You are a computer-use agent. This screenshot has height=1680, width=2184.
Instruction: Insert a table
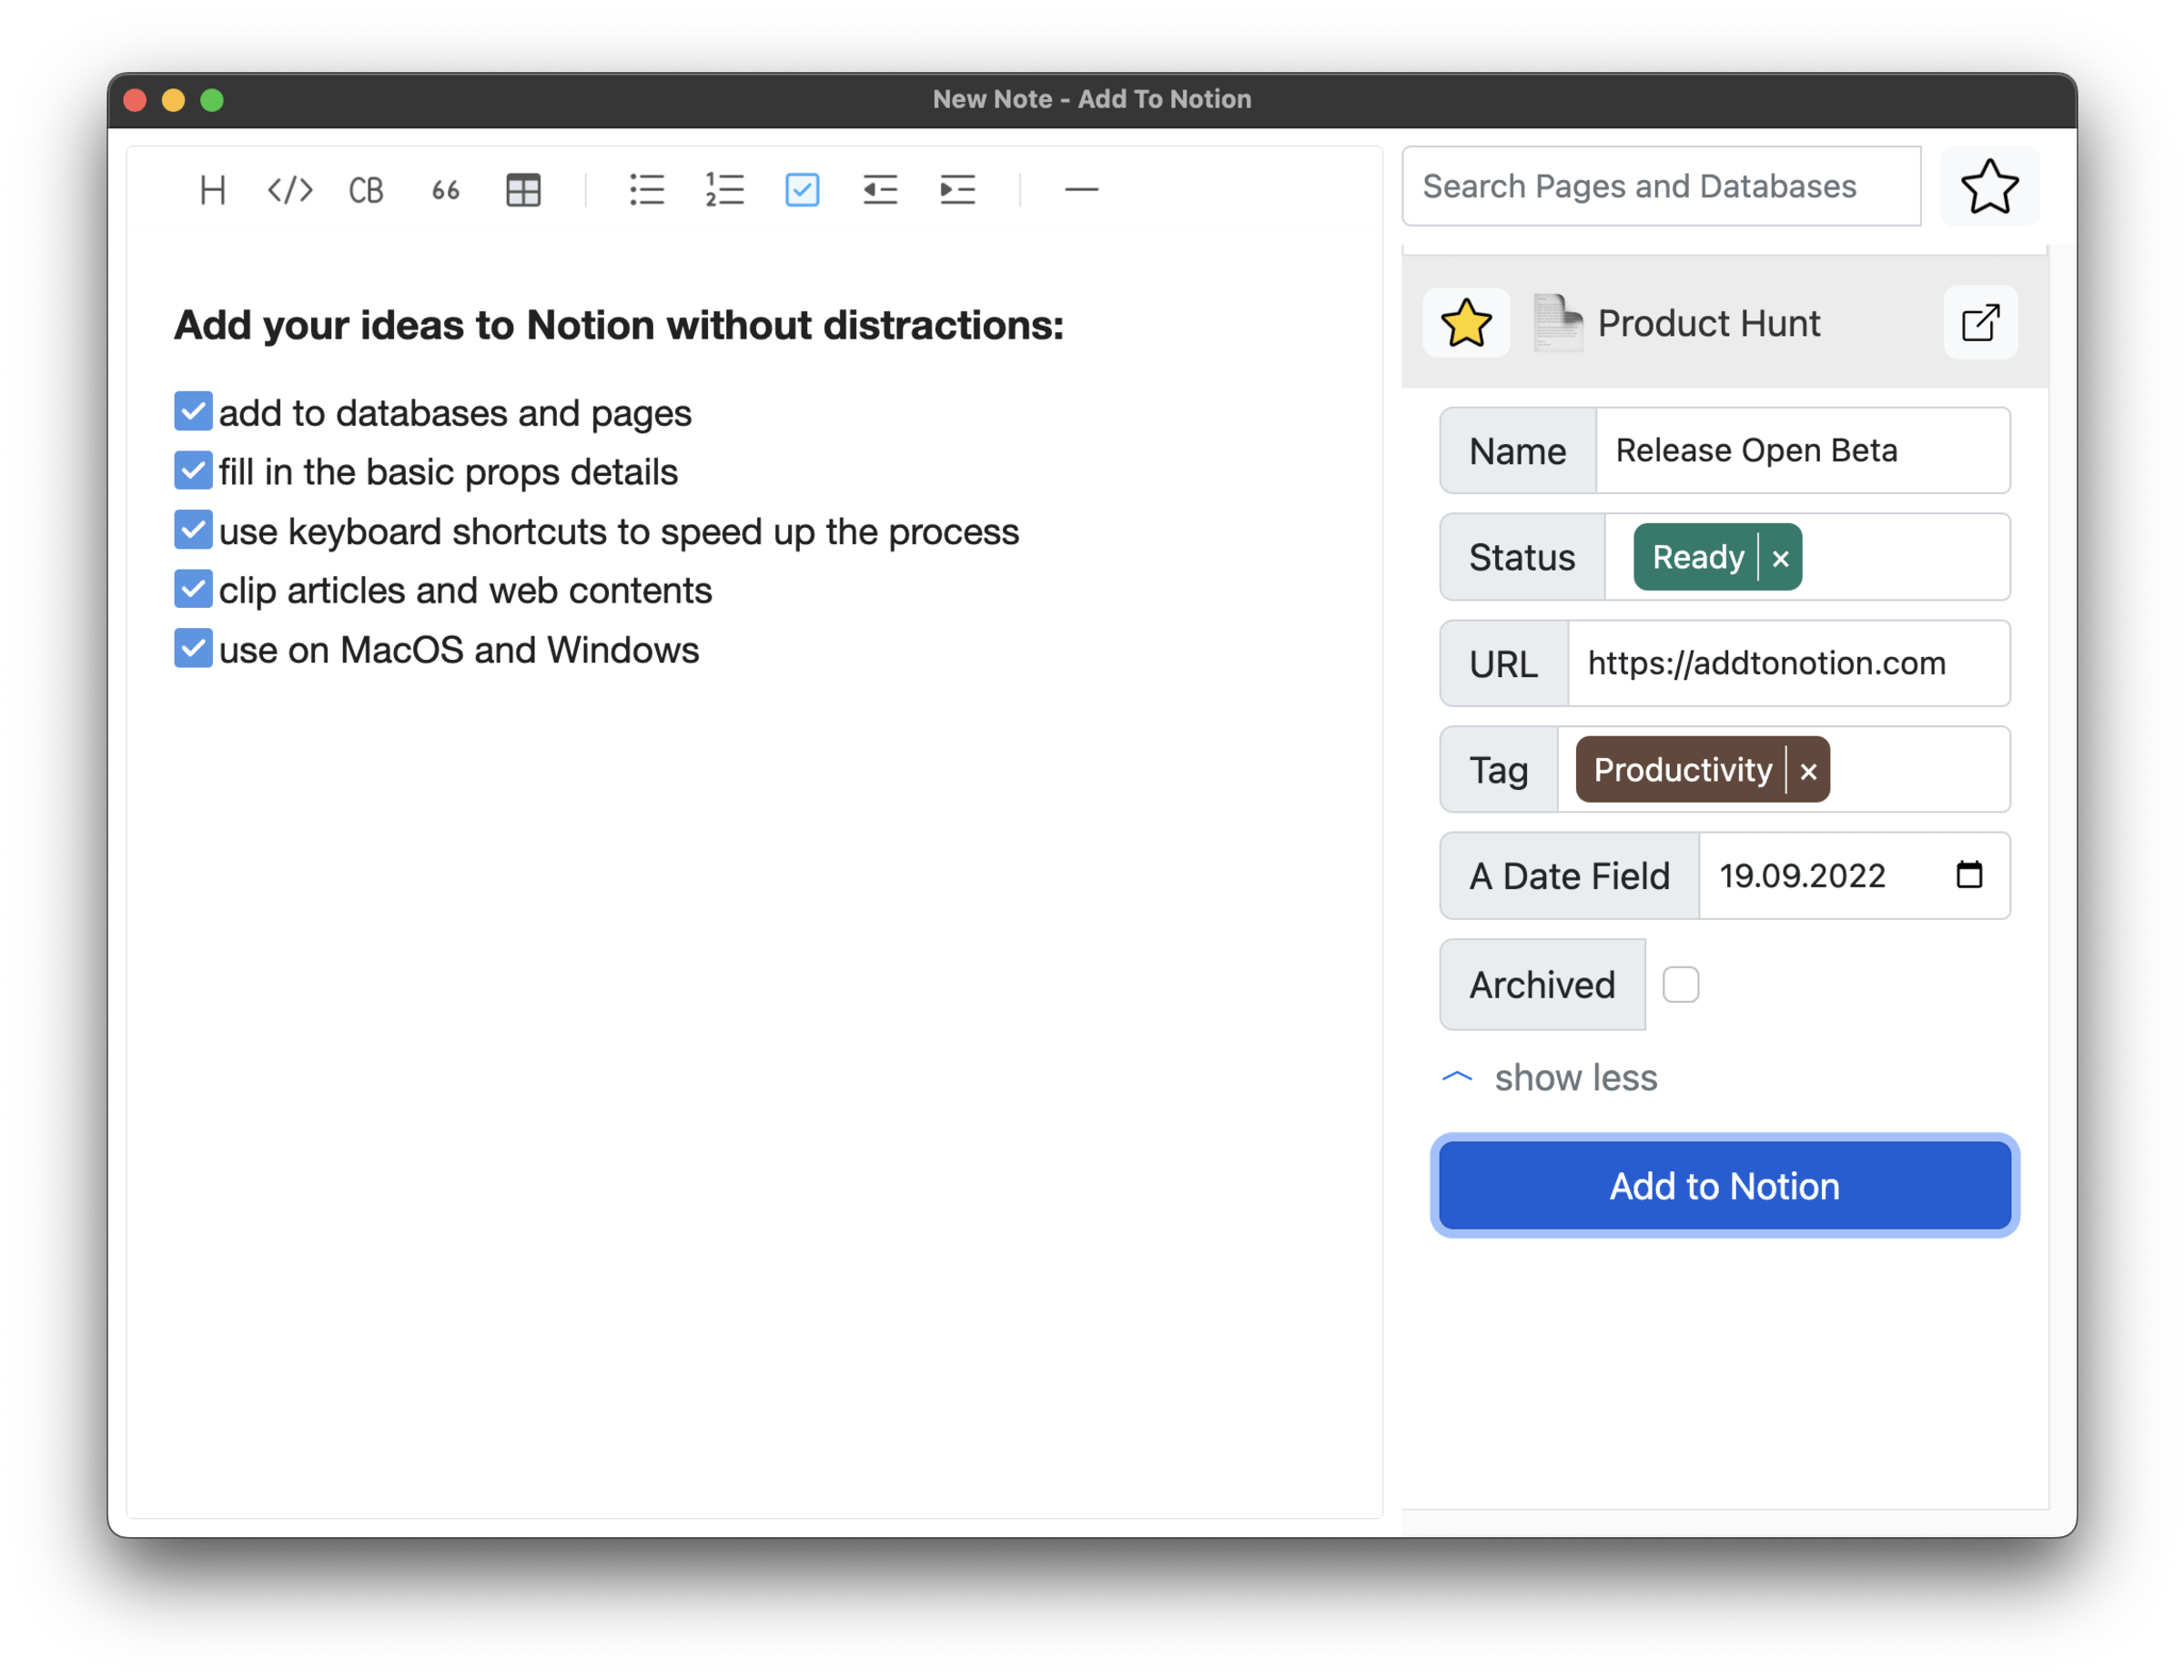point(523,190)
